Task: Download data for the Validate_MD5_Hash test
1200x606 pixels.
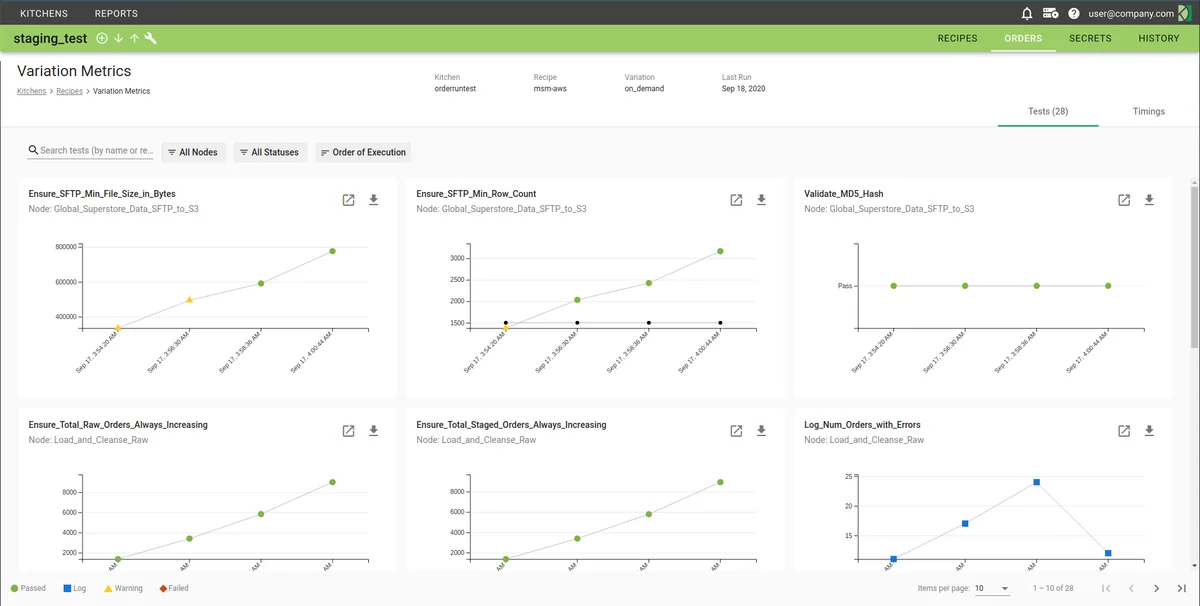Action: click(1148, 199)
